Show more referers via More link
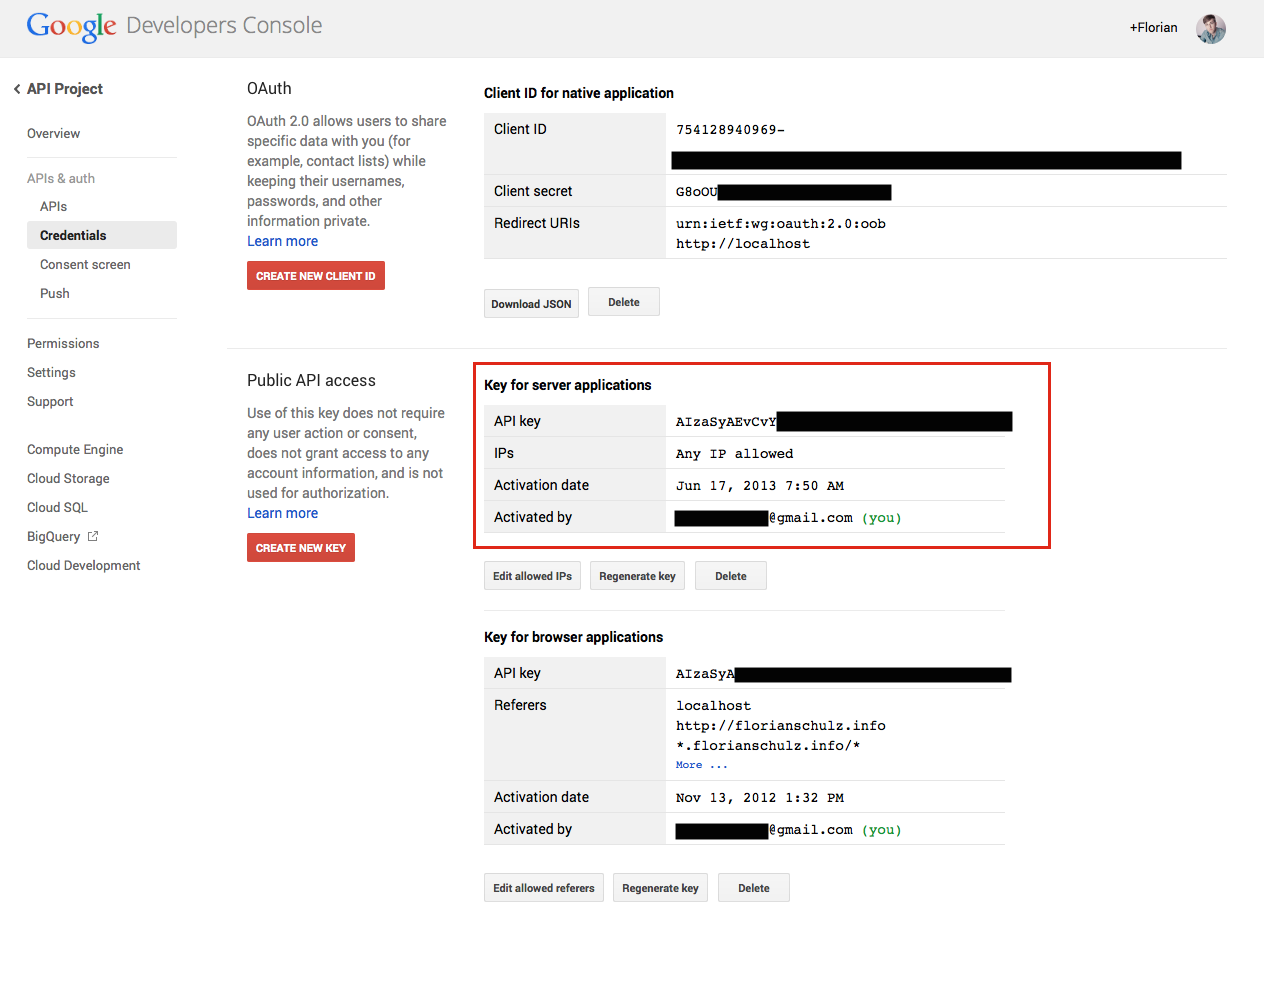Image resolution: width=1264 pixels, height=981 pixels. (x=701, y=765)
